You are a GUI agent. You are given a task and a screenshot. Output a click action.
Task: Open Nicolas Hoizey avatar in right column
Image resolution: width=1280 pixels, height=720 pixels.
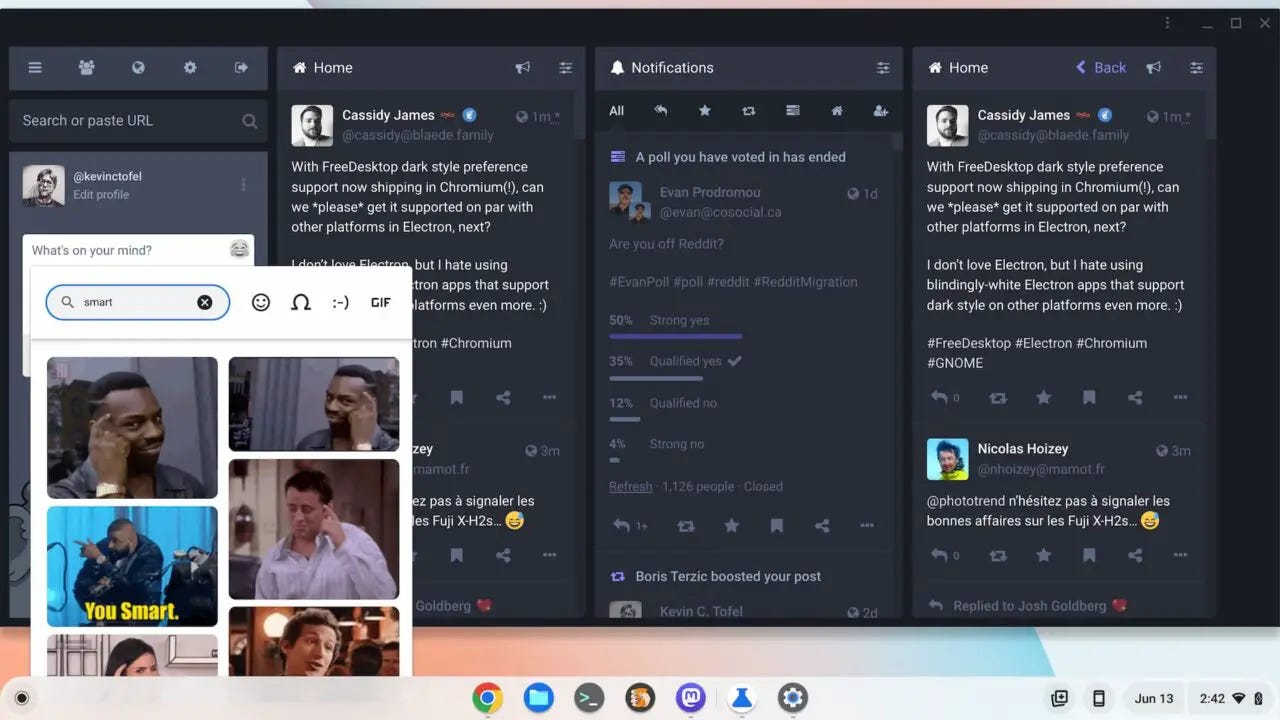pos(947,459)
